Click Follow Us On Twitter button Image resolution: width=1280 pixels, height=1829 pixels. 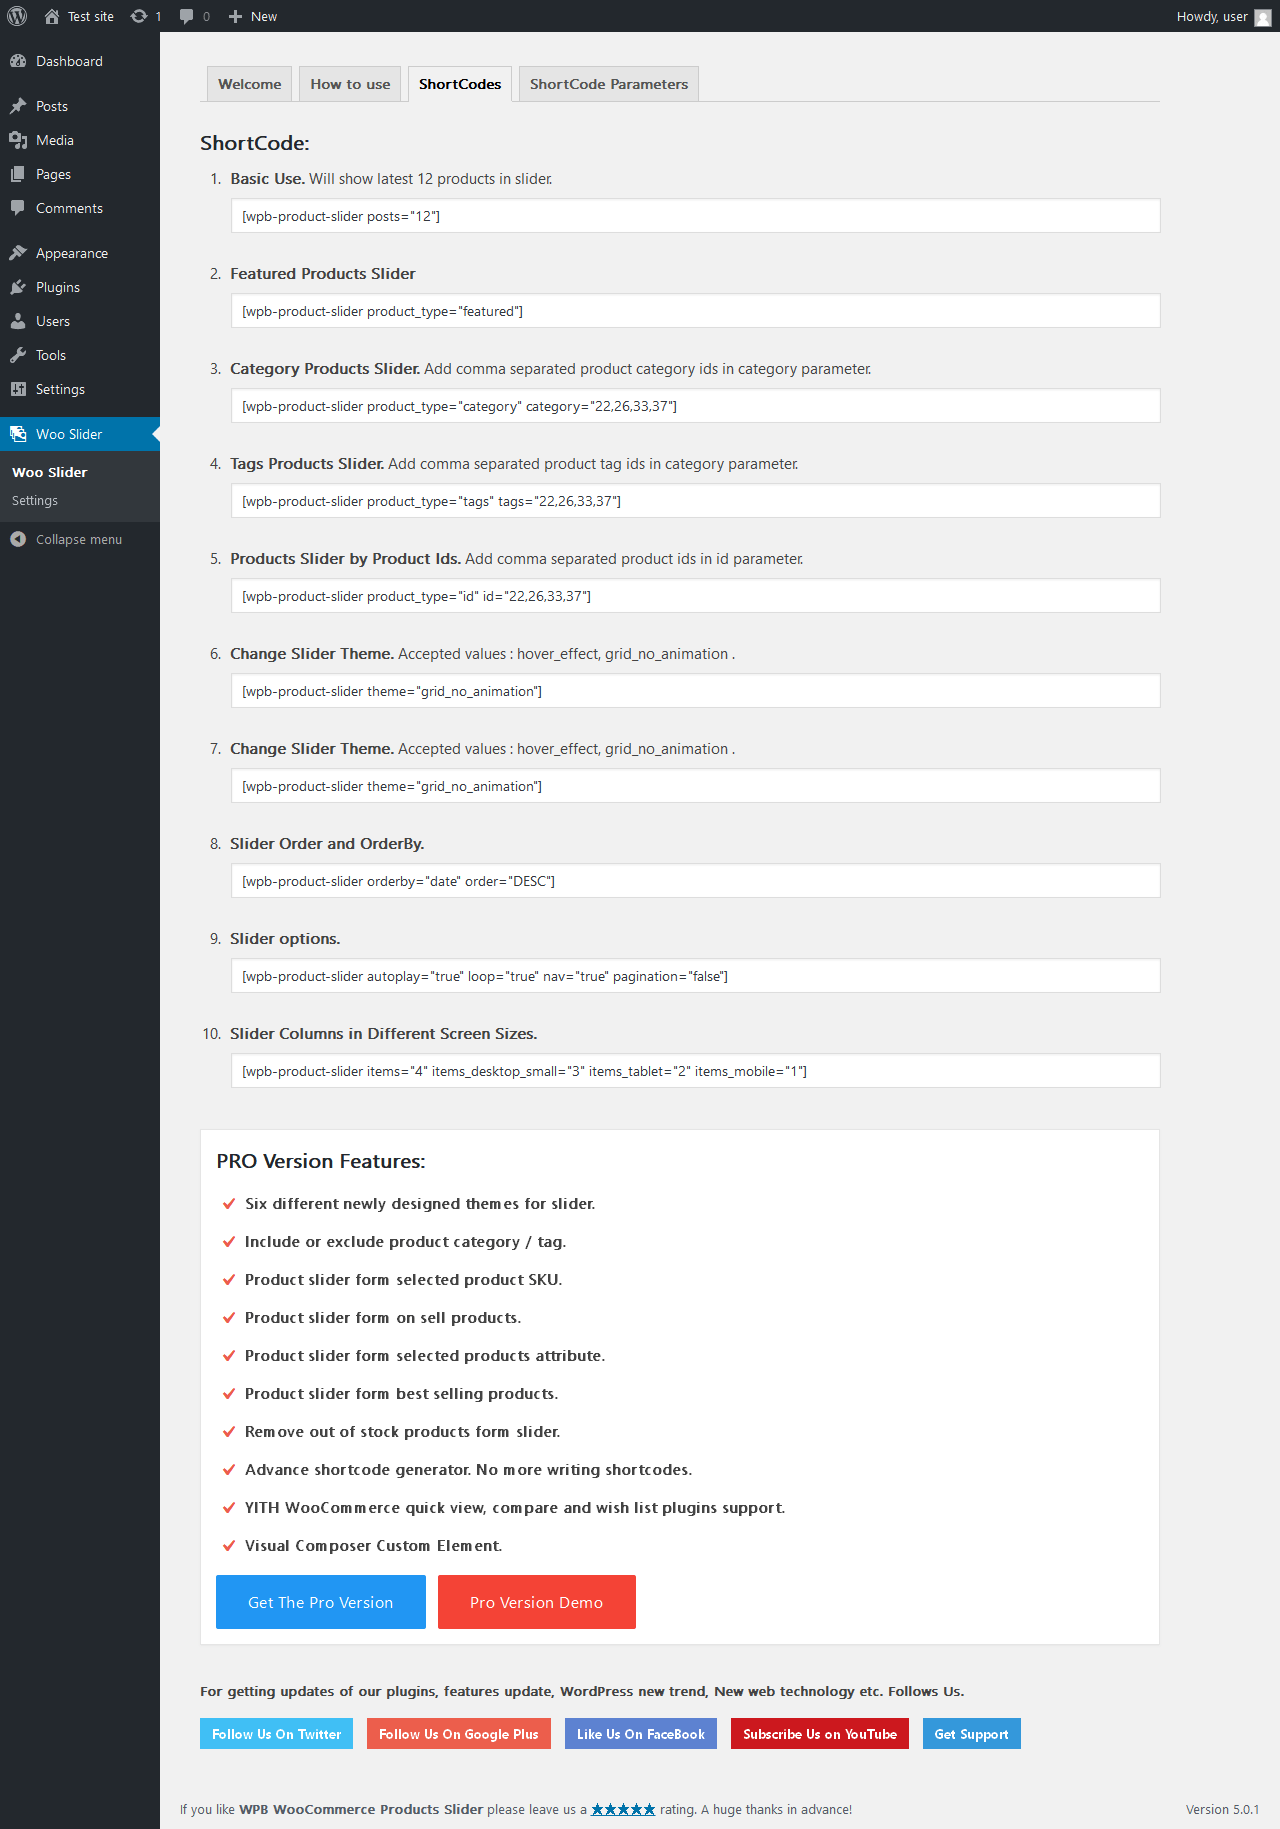277,1734
